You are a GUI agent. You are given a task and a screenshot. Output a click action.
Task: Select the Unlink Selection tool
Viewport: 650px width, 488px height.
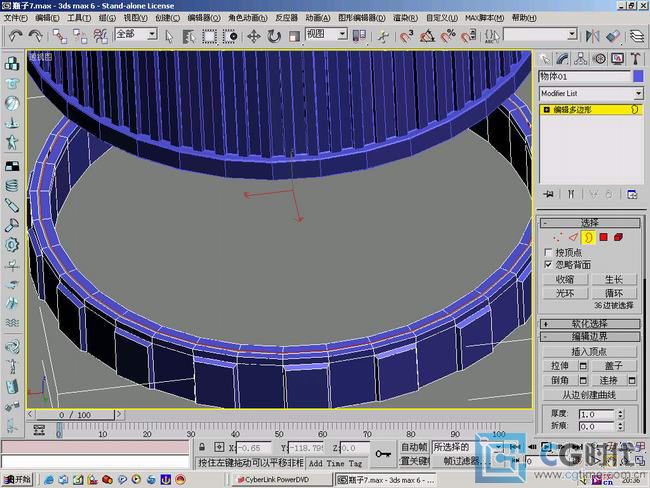pos(80,36)
